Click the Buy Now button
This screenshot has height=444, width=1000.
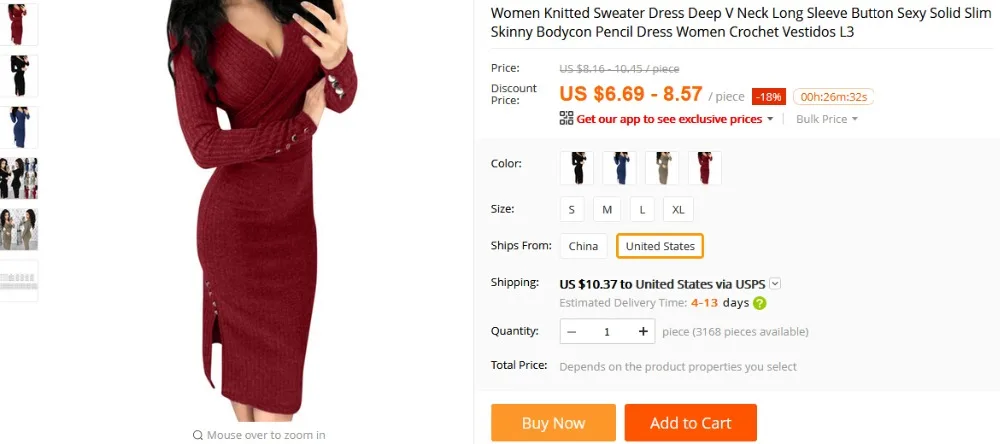coord(553,423)
